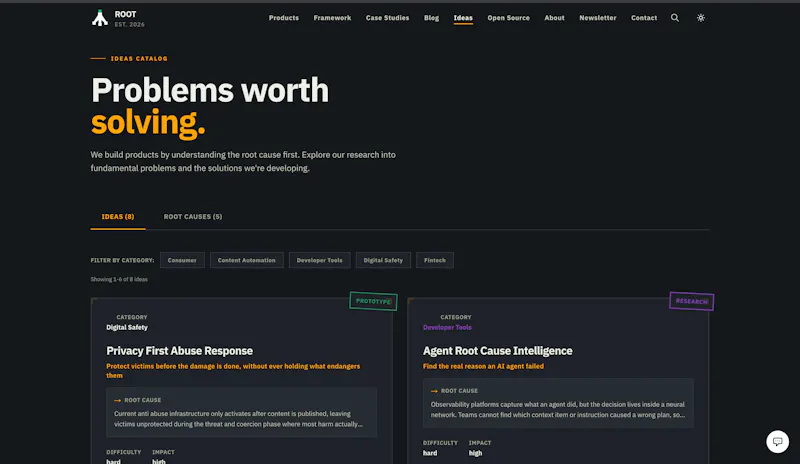Filter by Developer Tools category
The image size is (800, 464).
point(319,260)
